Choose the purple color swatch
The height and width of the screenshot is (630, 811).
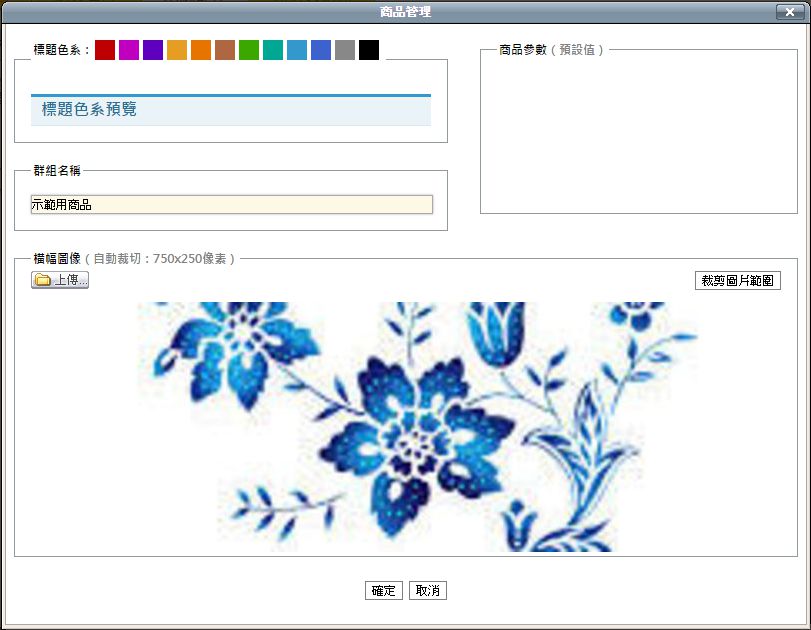[x=153, y=50]
